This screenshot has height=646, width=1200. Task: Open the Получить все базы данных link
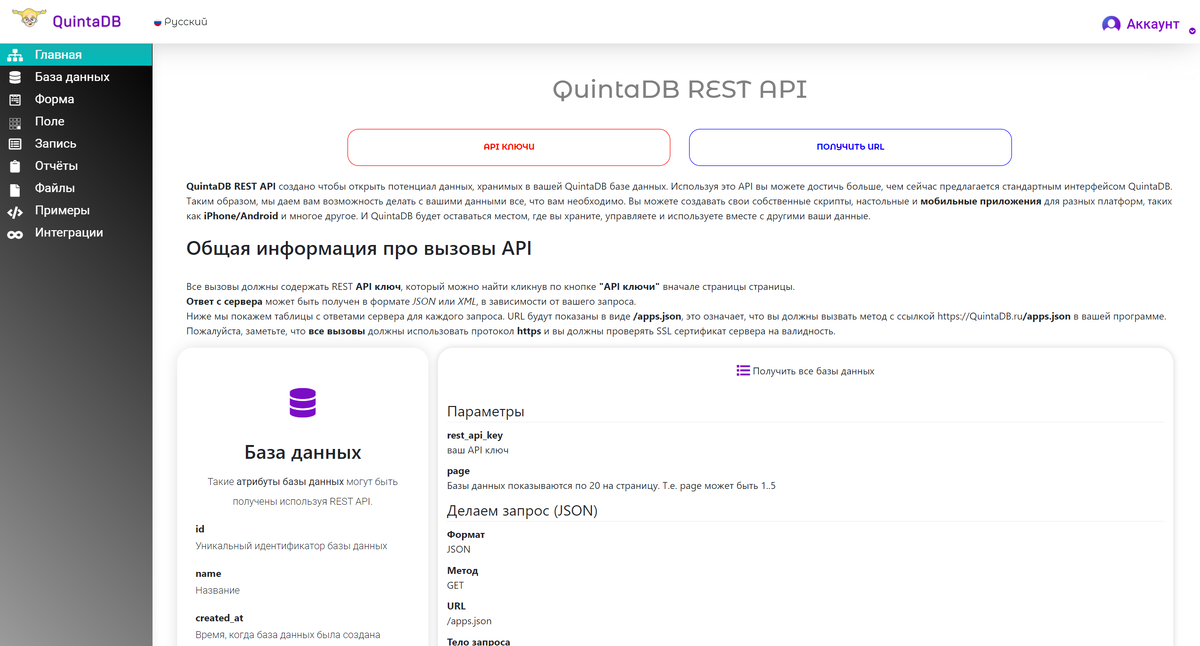[813, 371]
